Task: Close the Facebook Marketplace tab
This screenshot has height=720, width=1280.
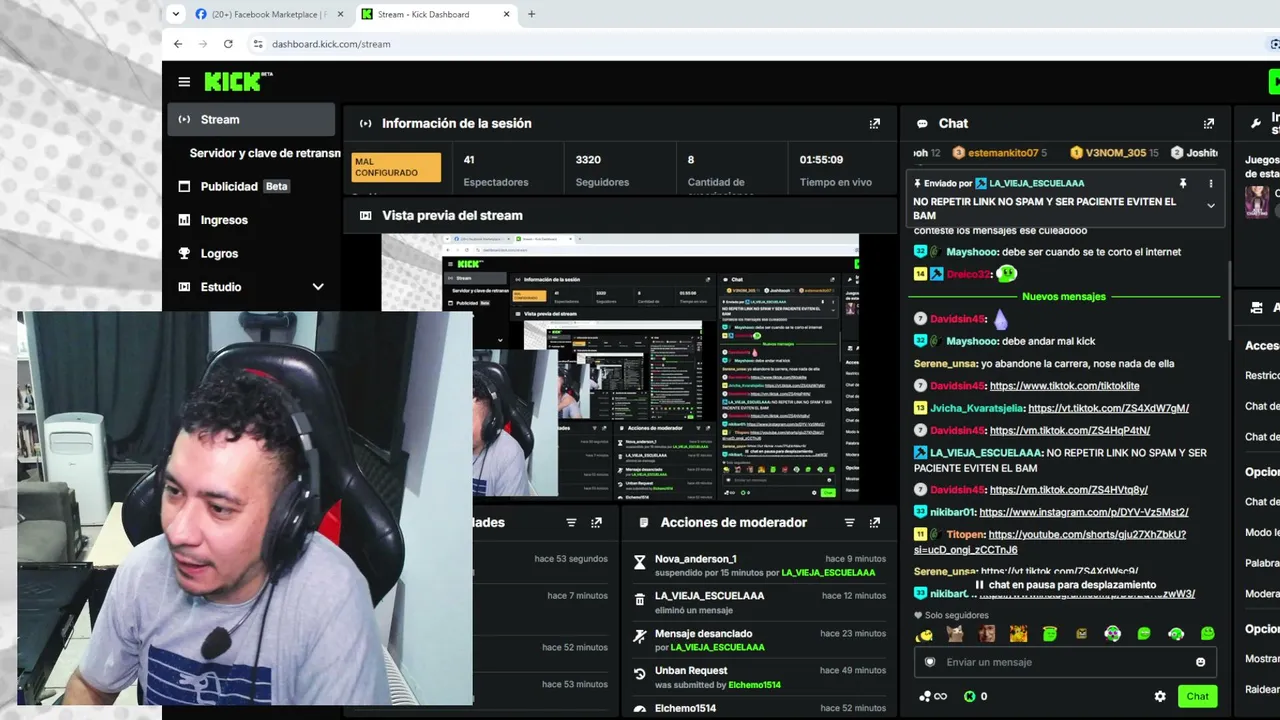Action: click(x=340, y=14)
